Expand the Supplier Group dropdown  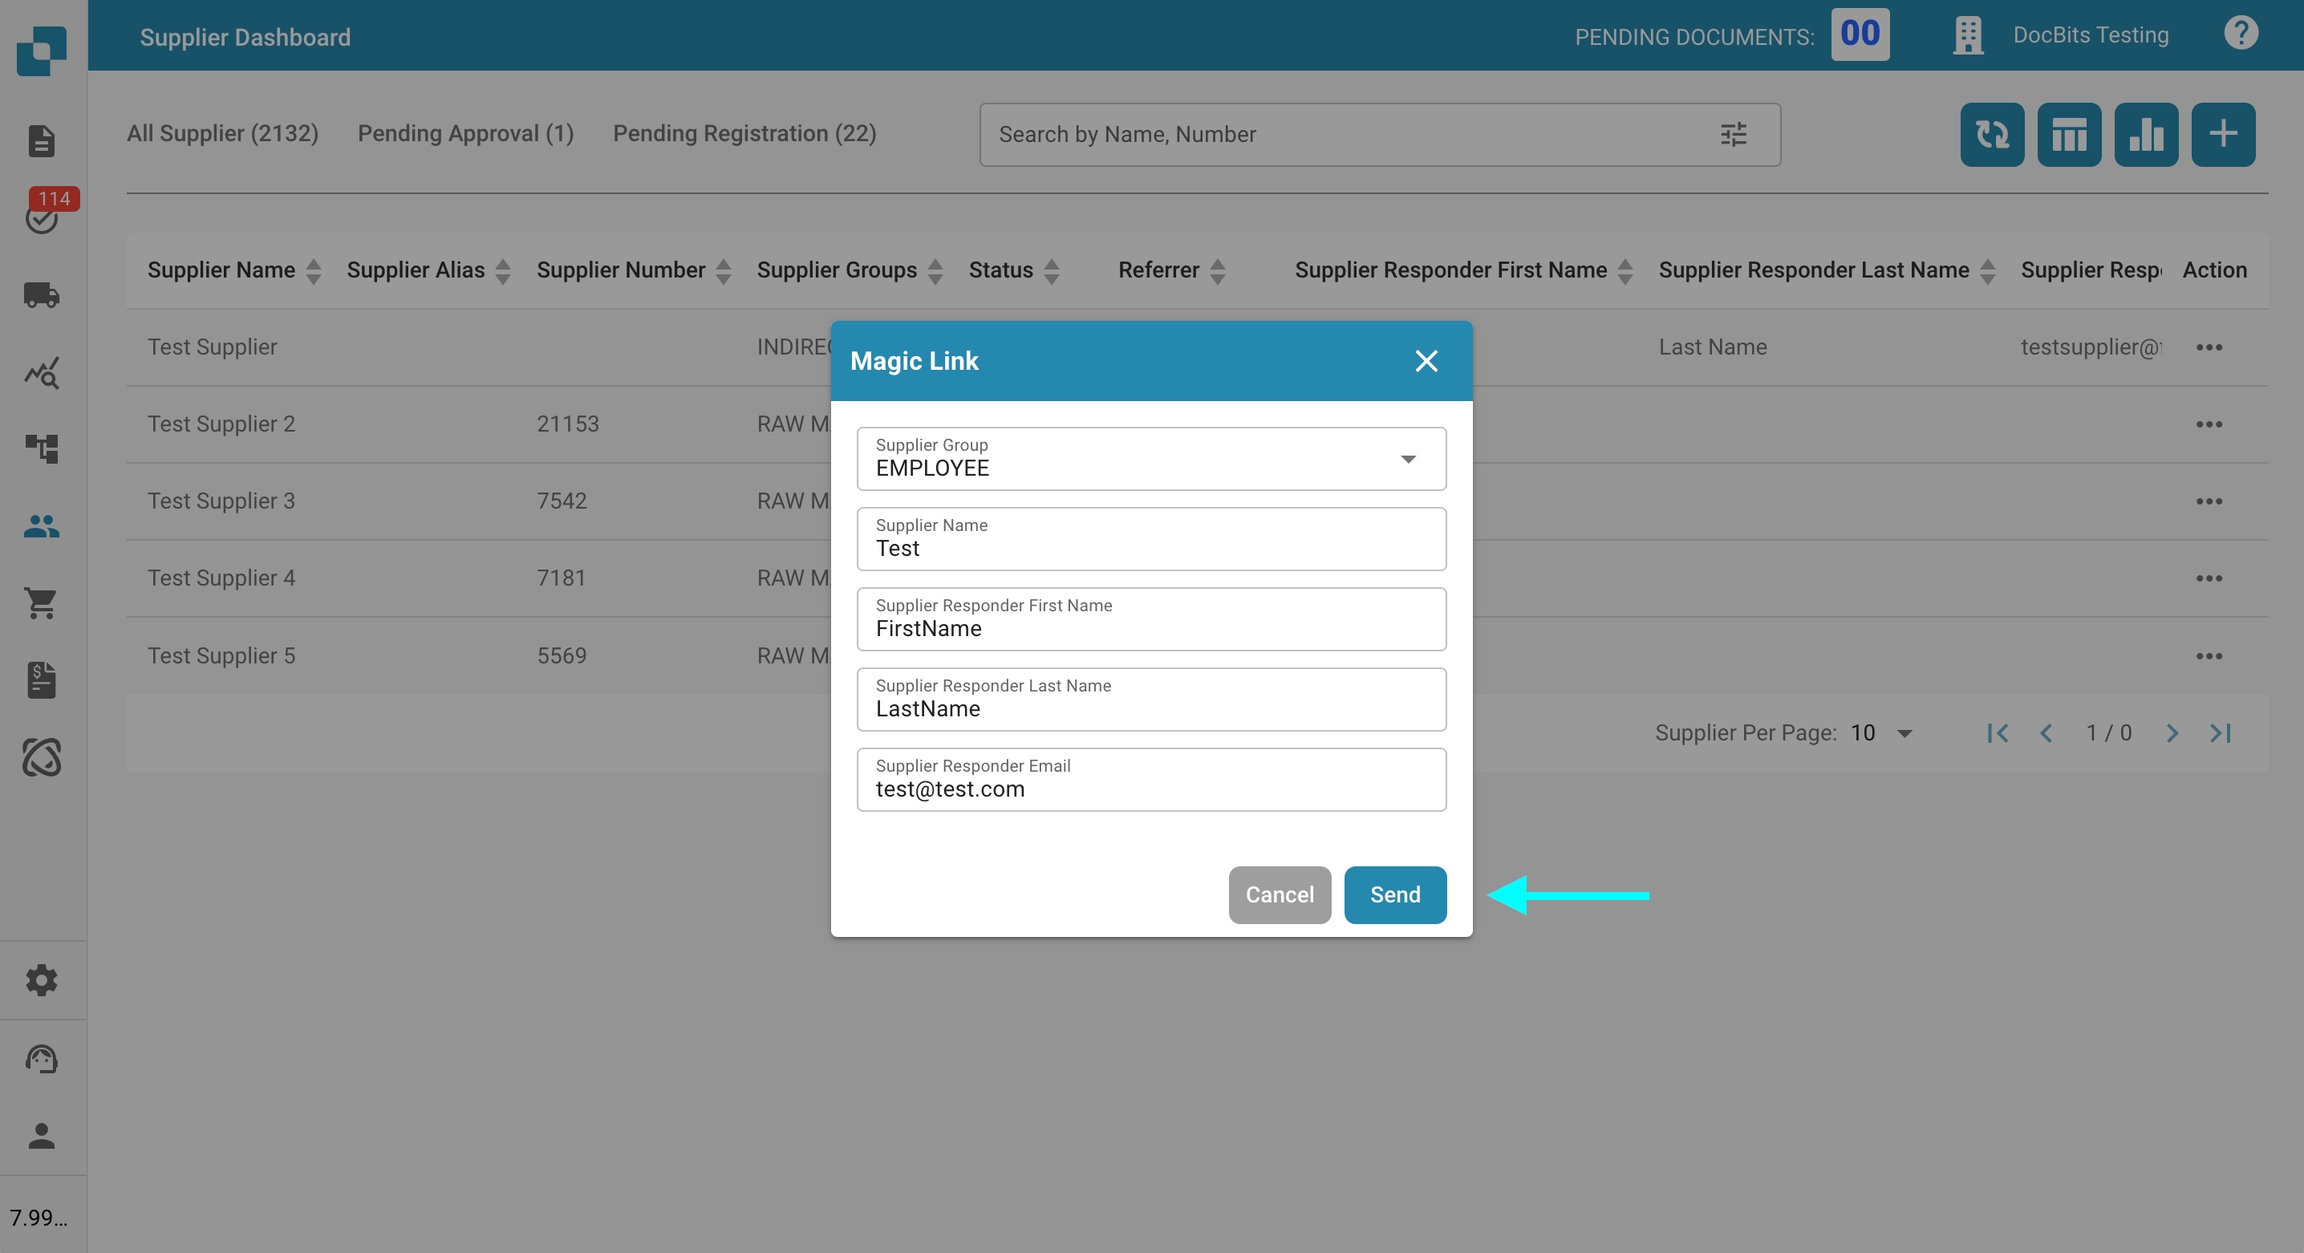point(1407,459)
